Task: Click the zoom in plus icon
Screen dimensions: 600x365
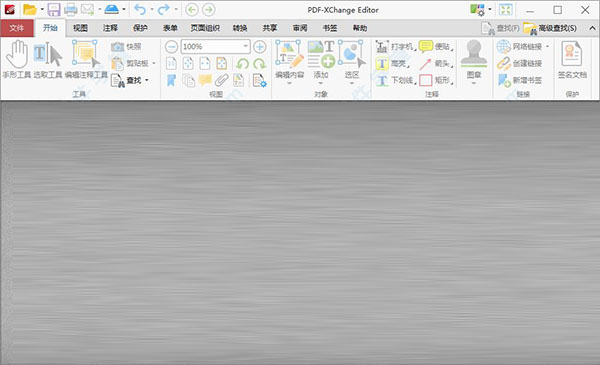Action: 260,47
